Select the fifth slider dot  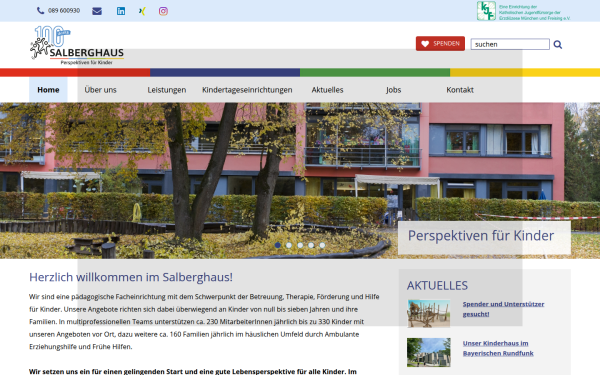point(322,245)
